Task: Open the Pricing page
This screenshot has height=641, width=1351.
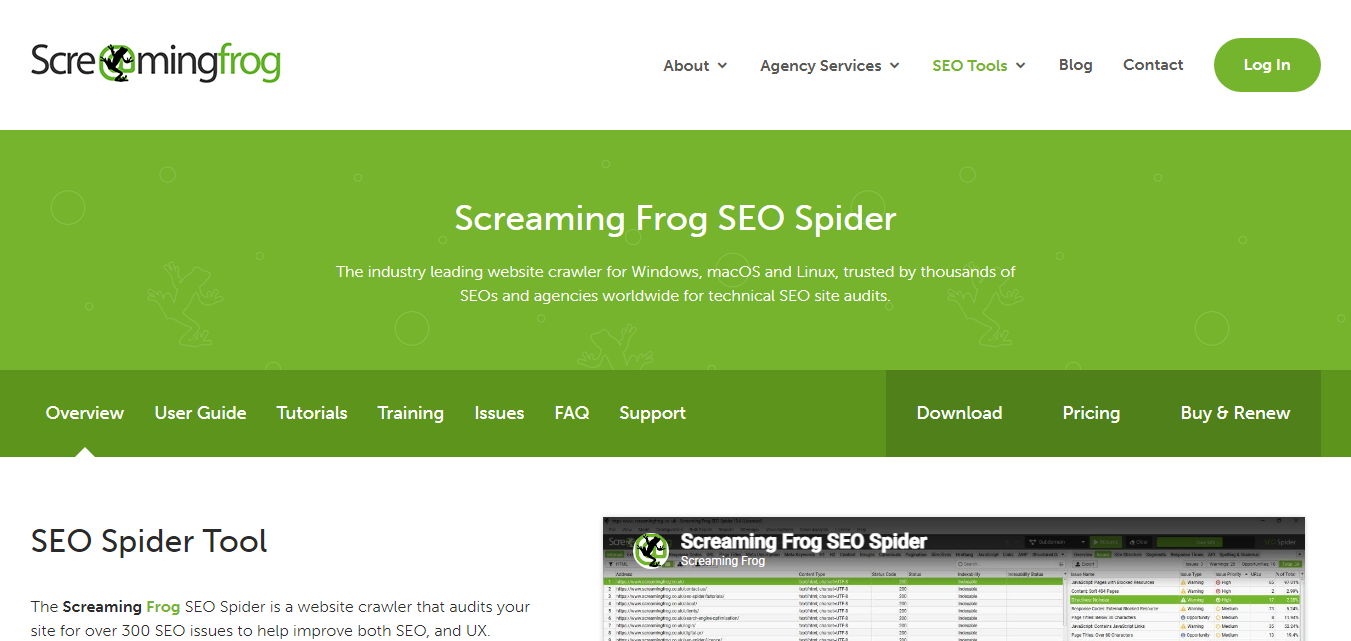Action: (x=1091, y=413)
